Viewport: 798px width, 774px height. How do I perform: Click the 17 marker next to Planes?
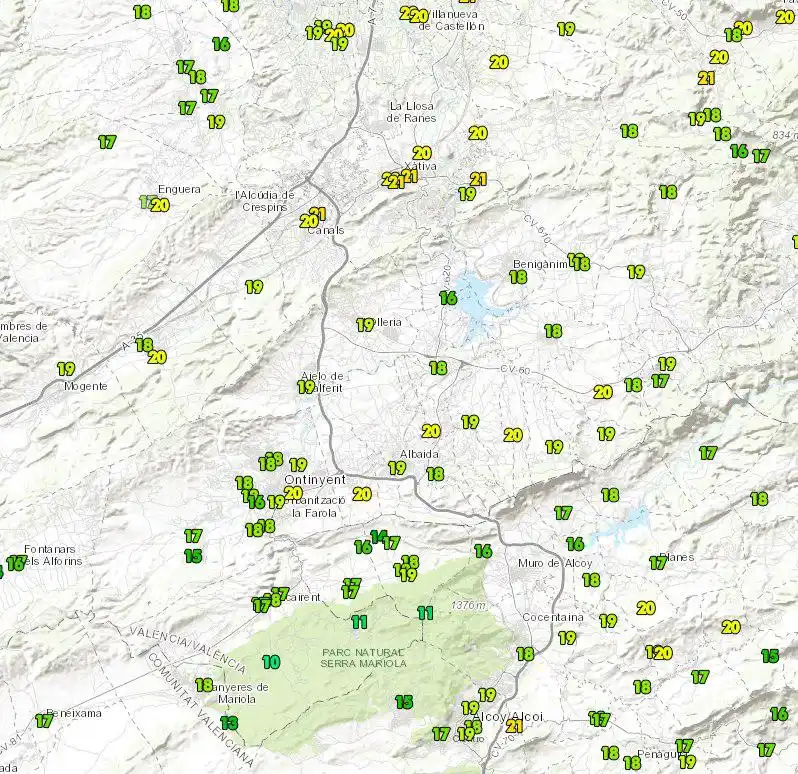[x=658, y=562]
